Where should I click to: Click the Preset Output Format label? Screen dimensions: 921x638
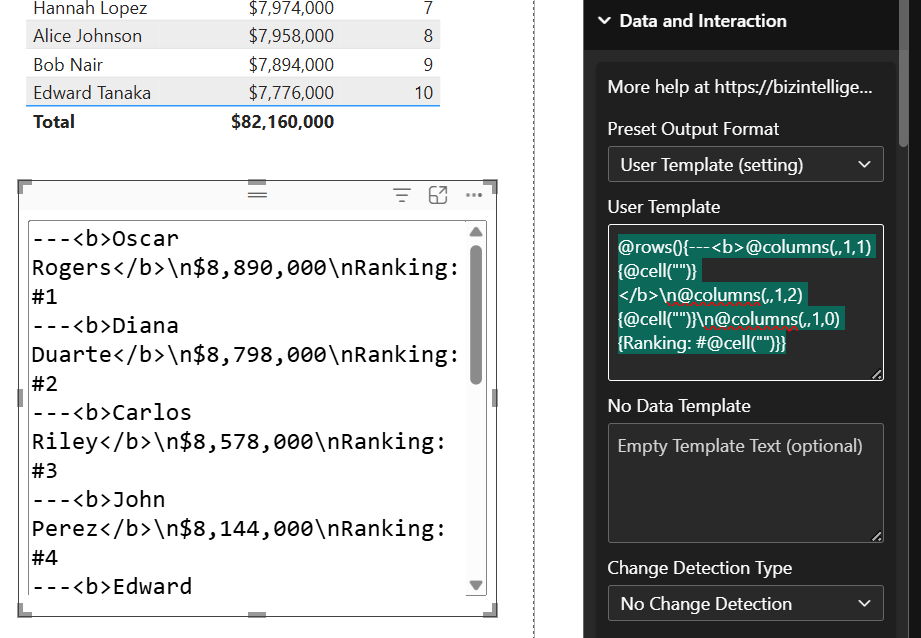[x=693, y=129]
